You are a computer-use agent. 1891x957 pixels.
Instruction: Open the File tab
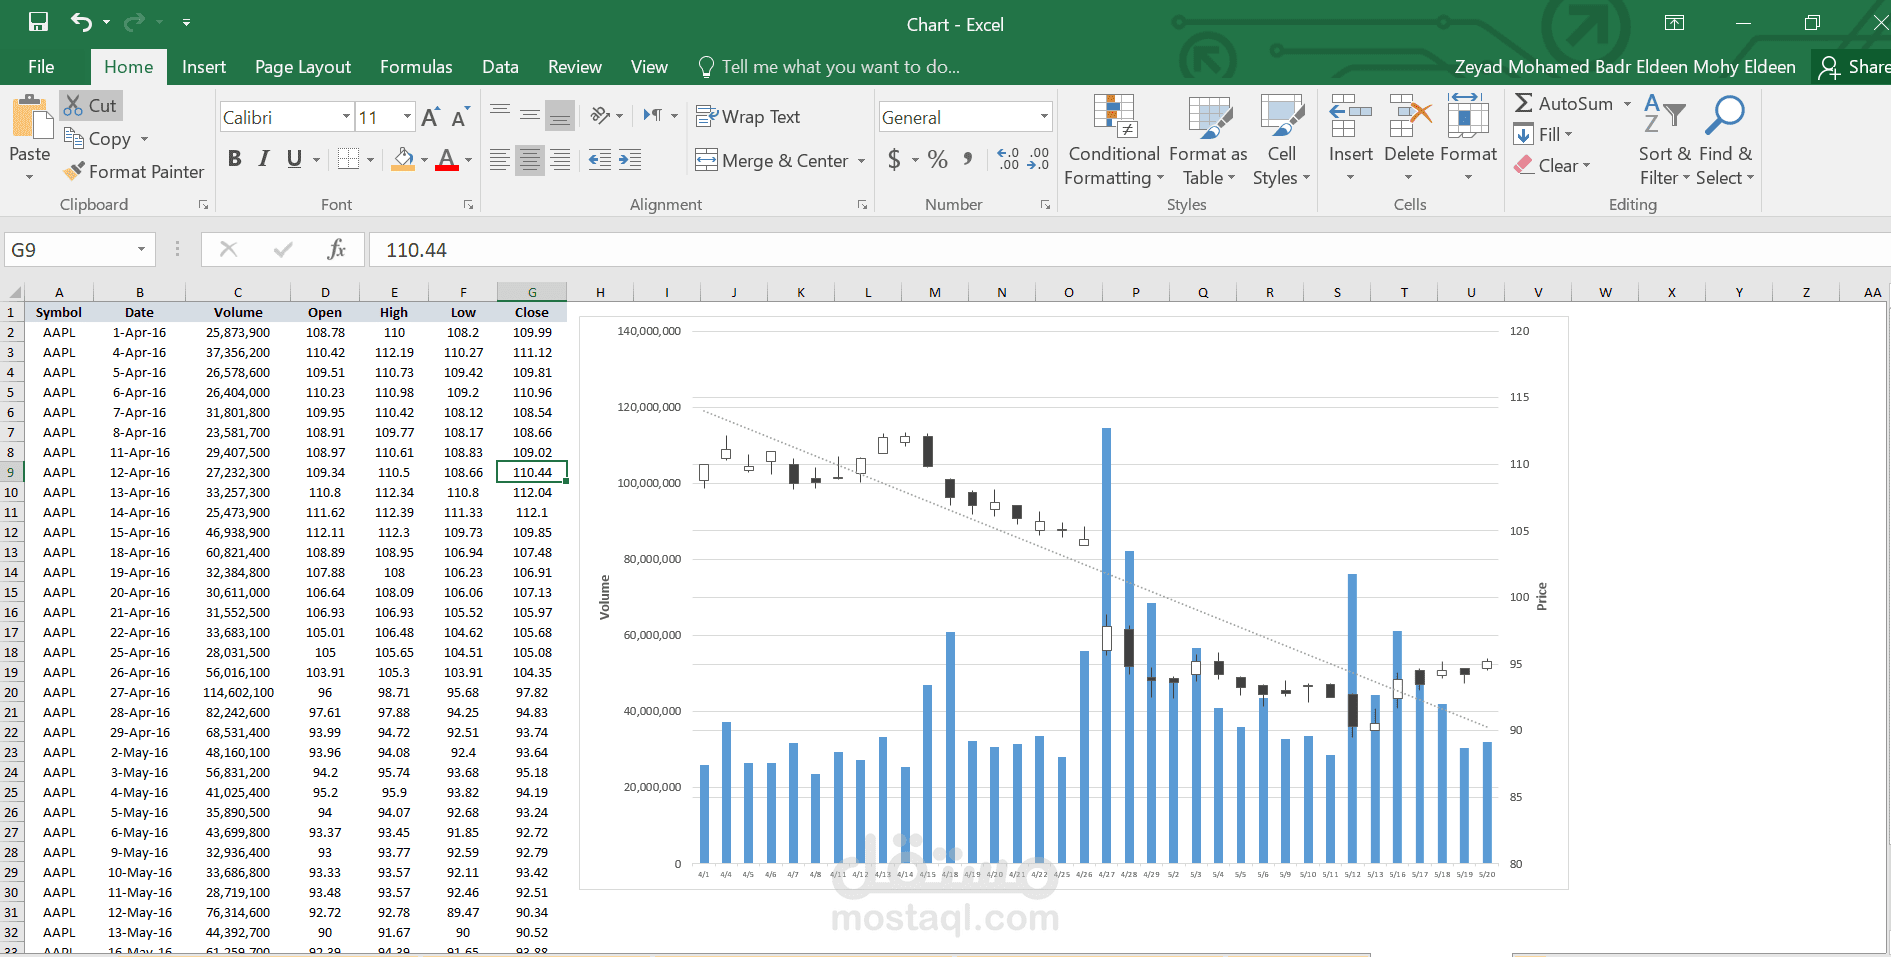tap(41, 67)
